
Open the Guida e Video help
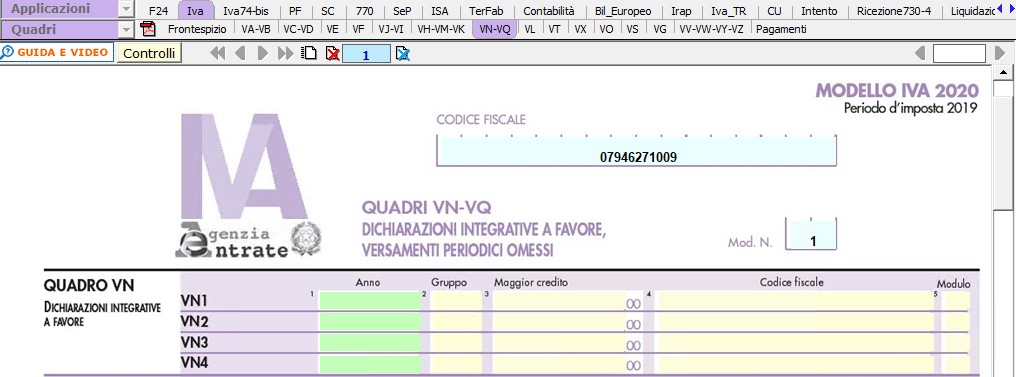click(x=57, y=52)
